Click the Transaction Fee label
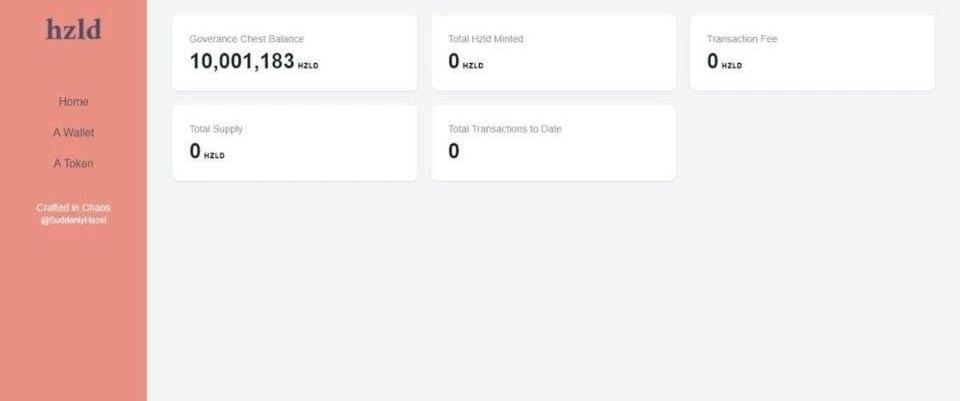This screenshot has width=960, height=401. (x=741, y=39)
